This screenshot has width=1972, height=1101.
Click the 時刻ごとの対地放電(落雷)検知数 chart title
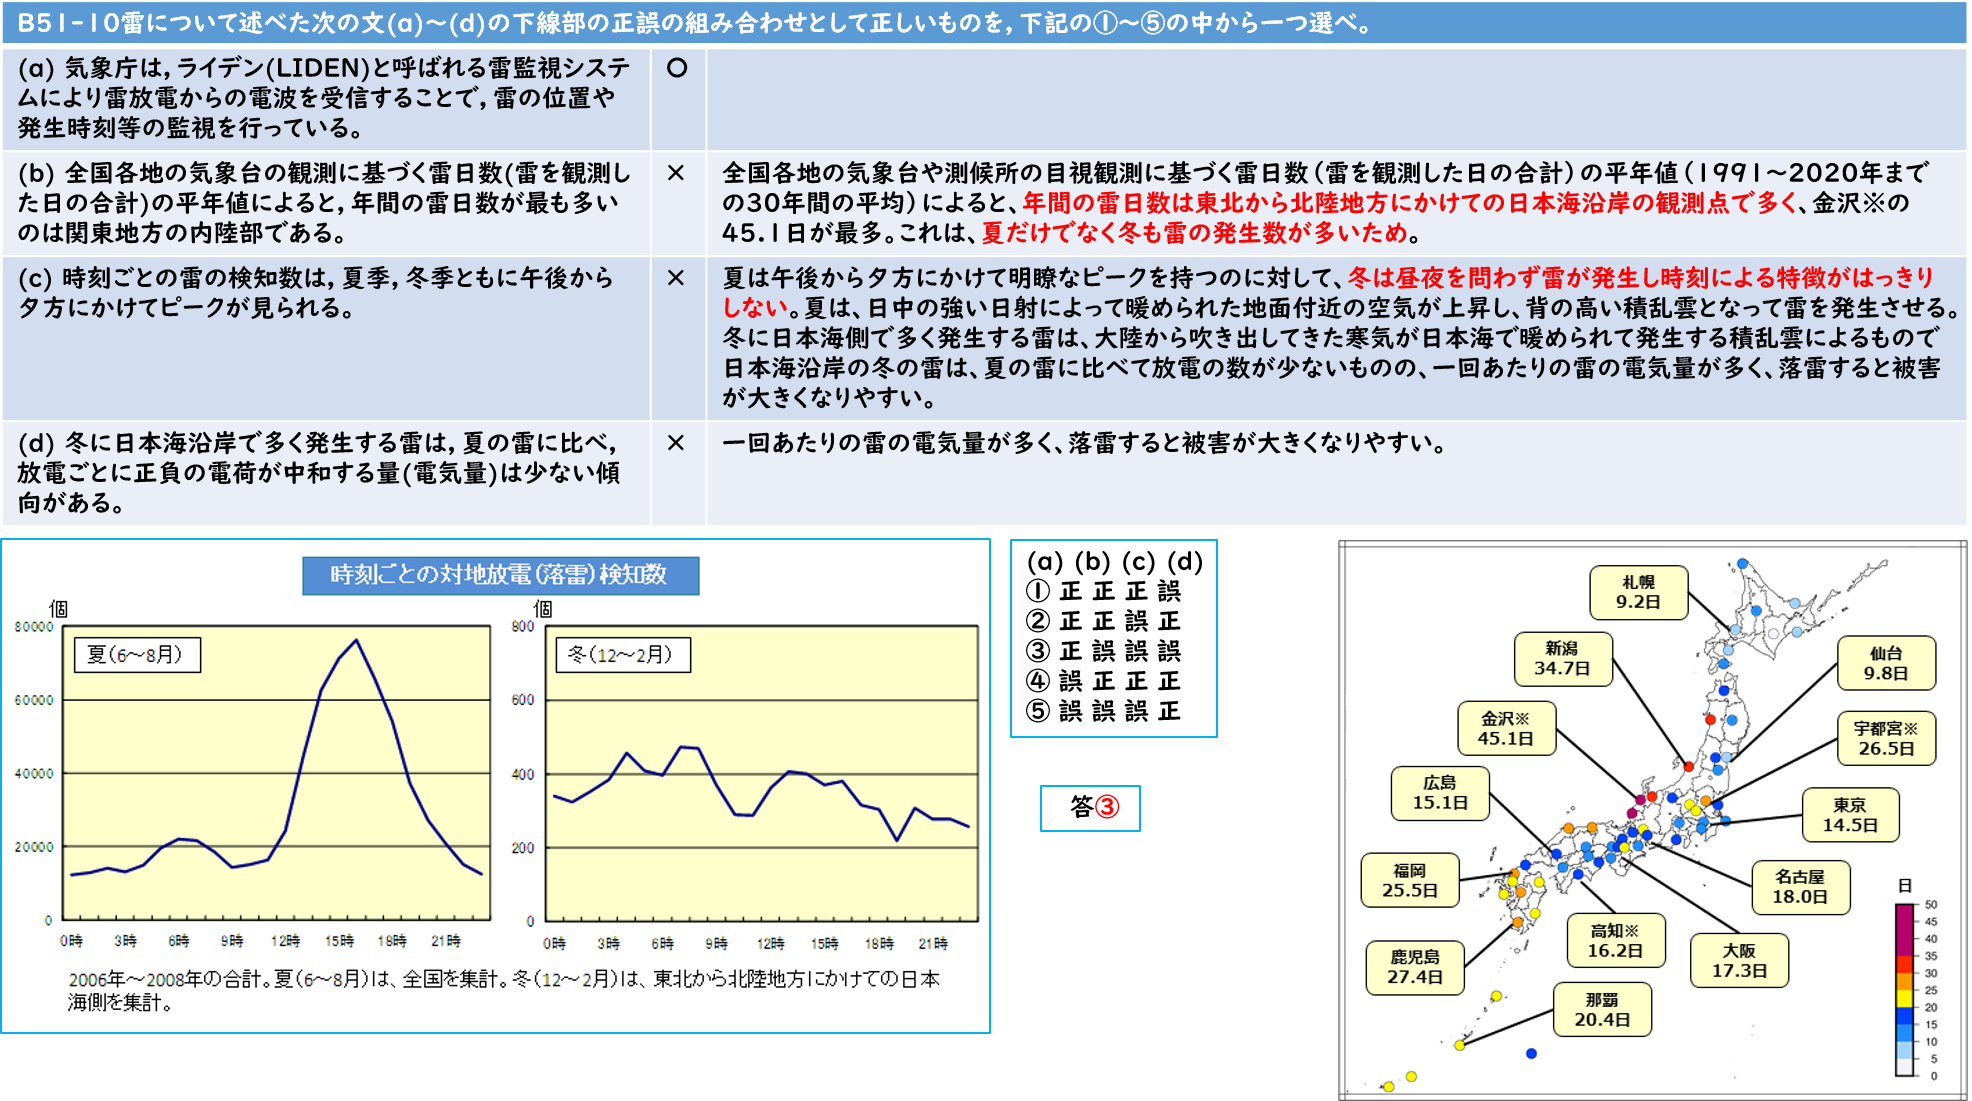click(500, 575)
